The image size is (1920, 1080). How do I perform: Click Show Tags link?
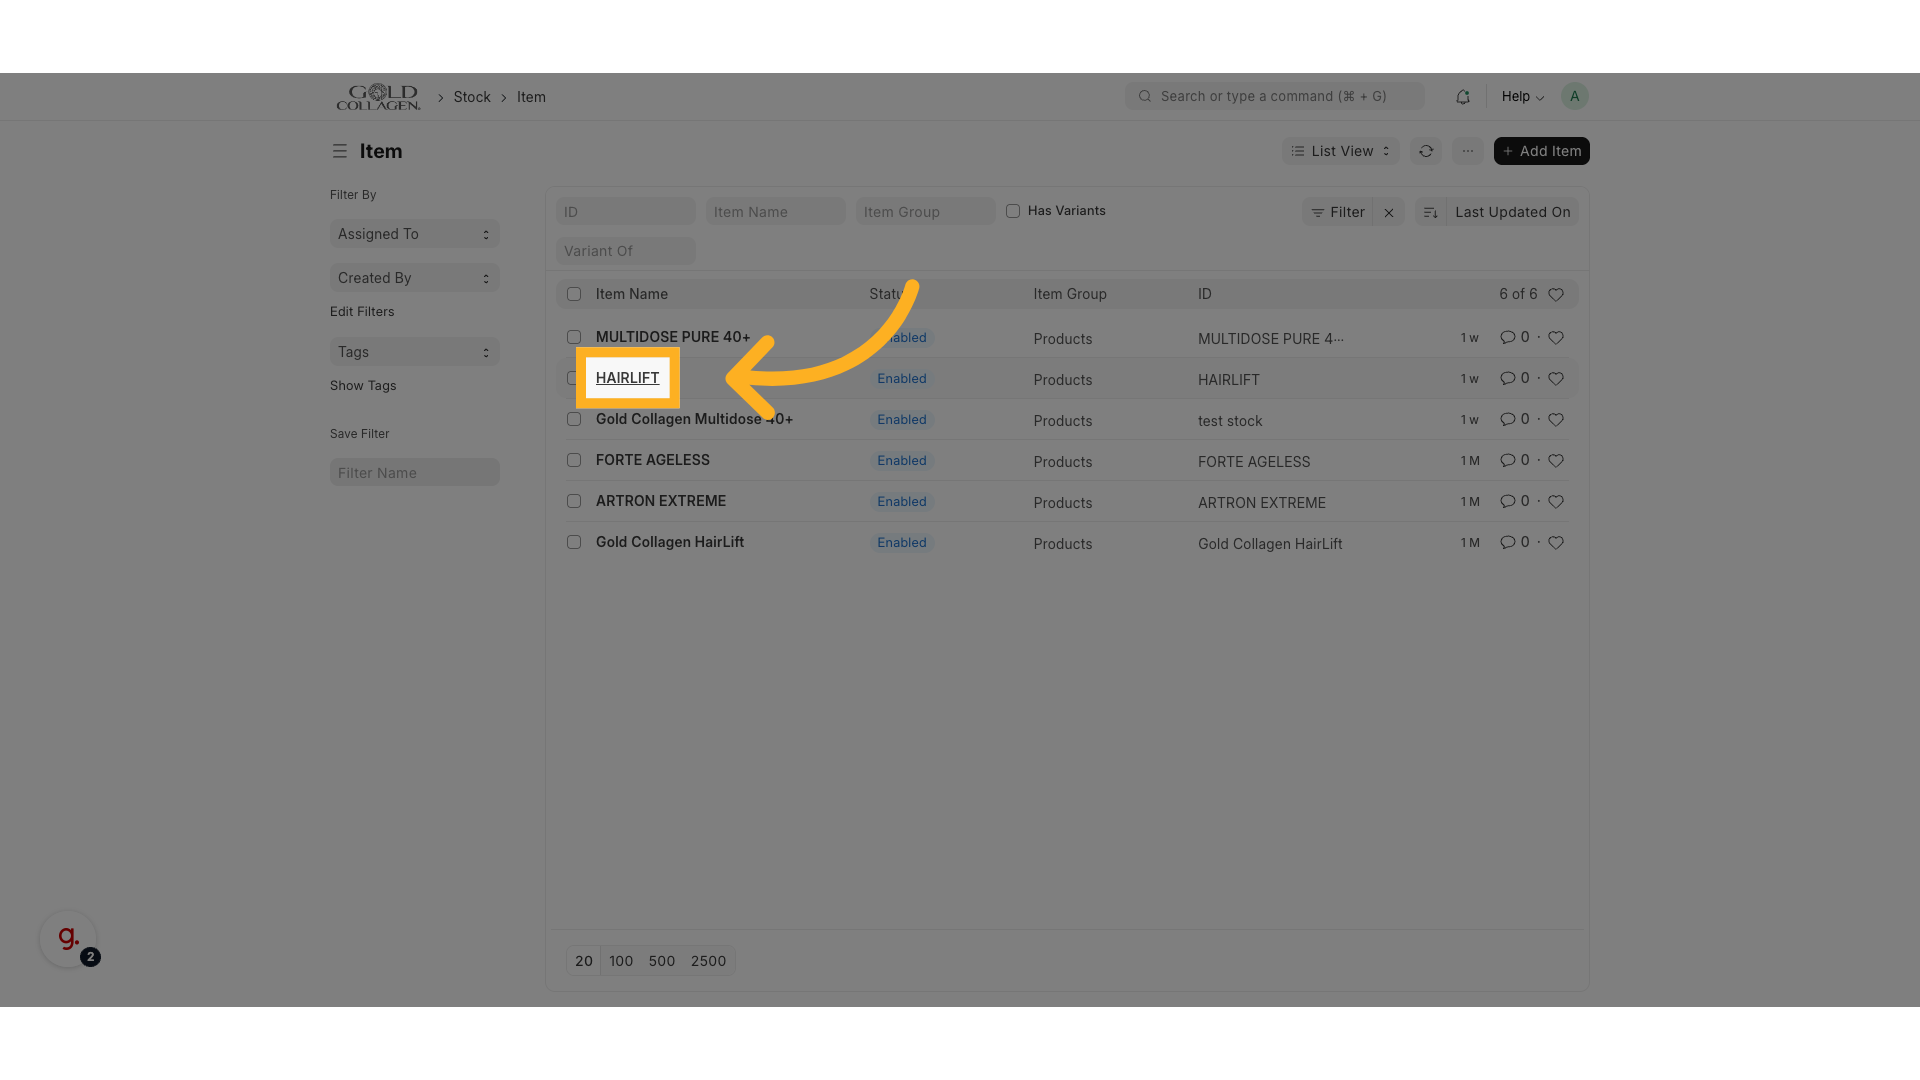coord(363,386)
